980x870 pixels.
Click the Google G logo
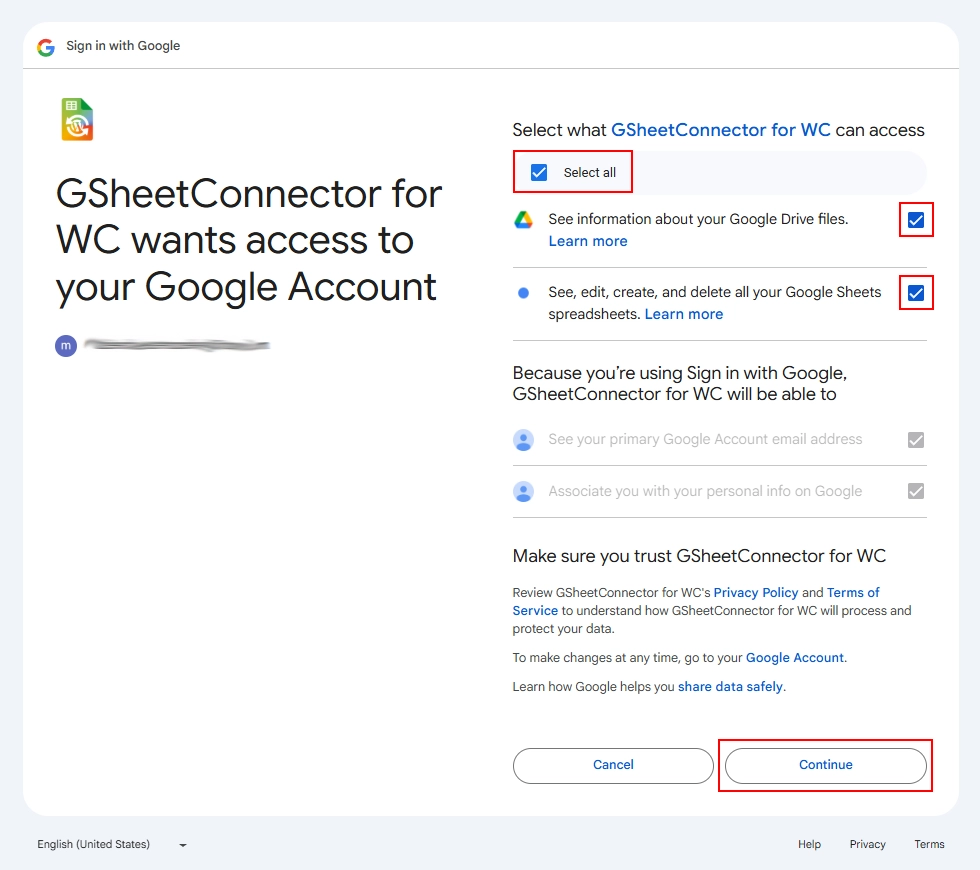45,46
